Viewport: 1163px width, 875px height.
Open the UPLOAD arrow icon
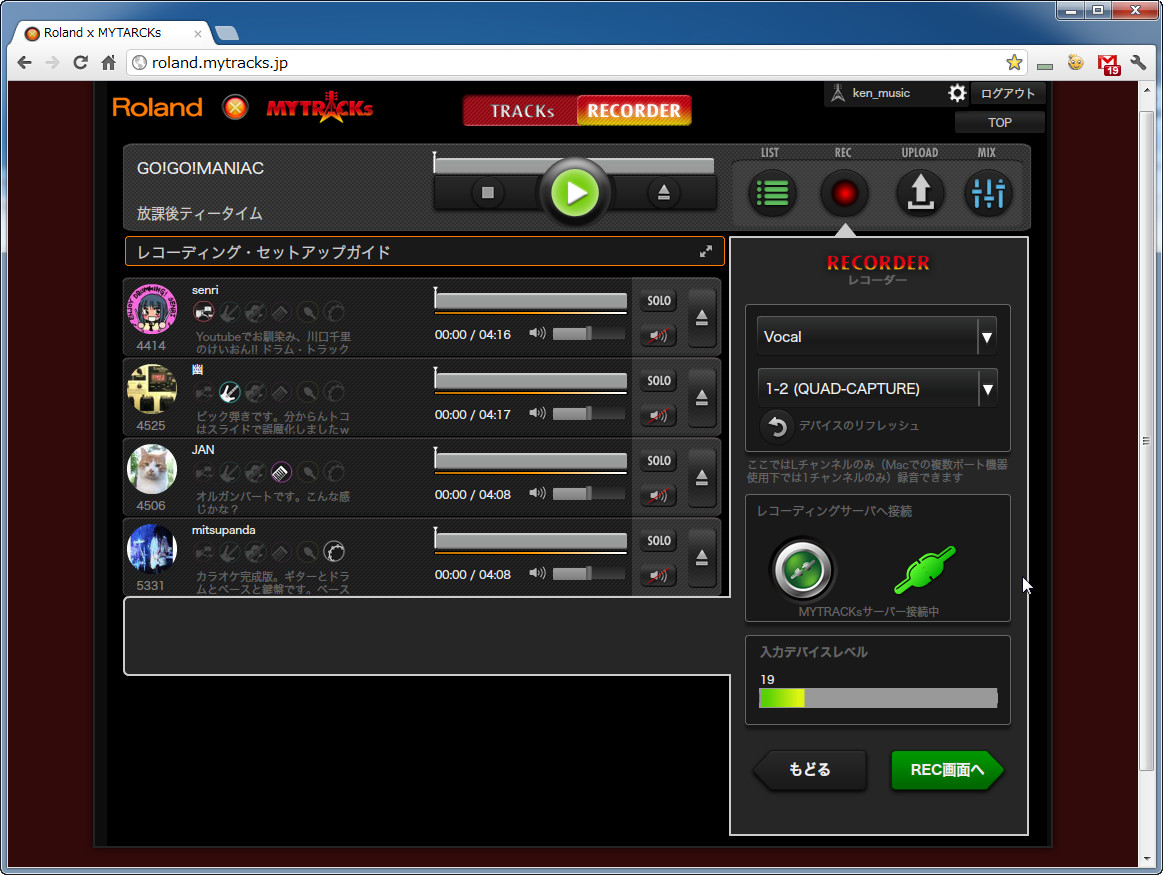[x=920, y=194]
